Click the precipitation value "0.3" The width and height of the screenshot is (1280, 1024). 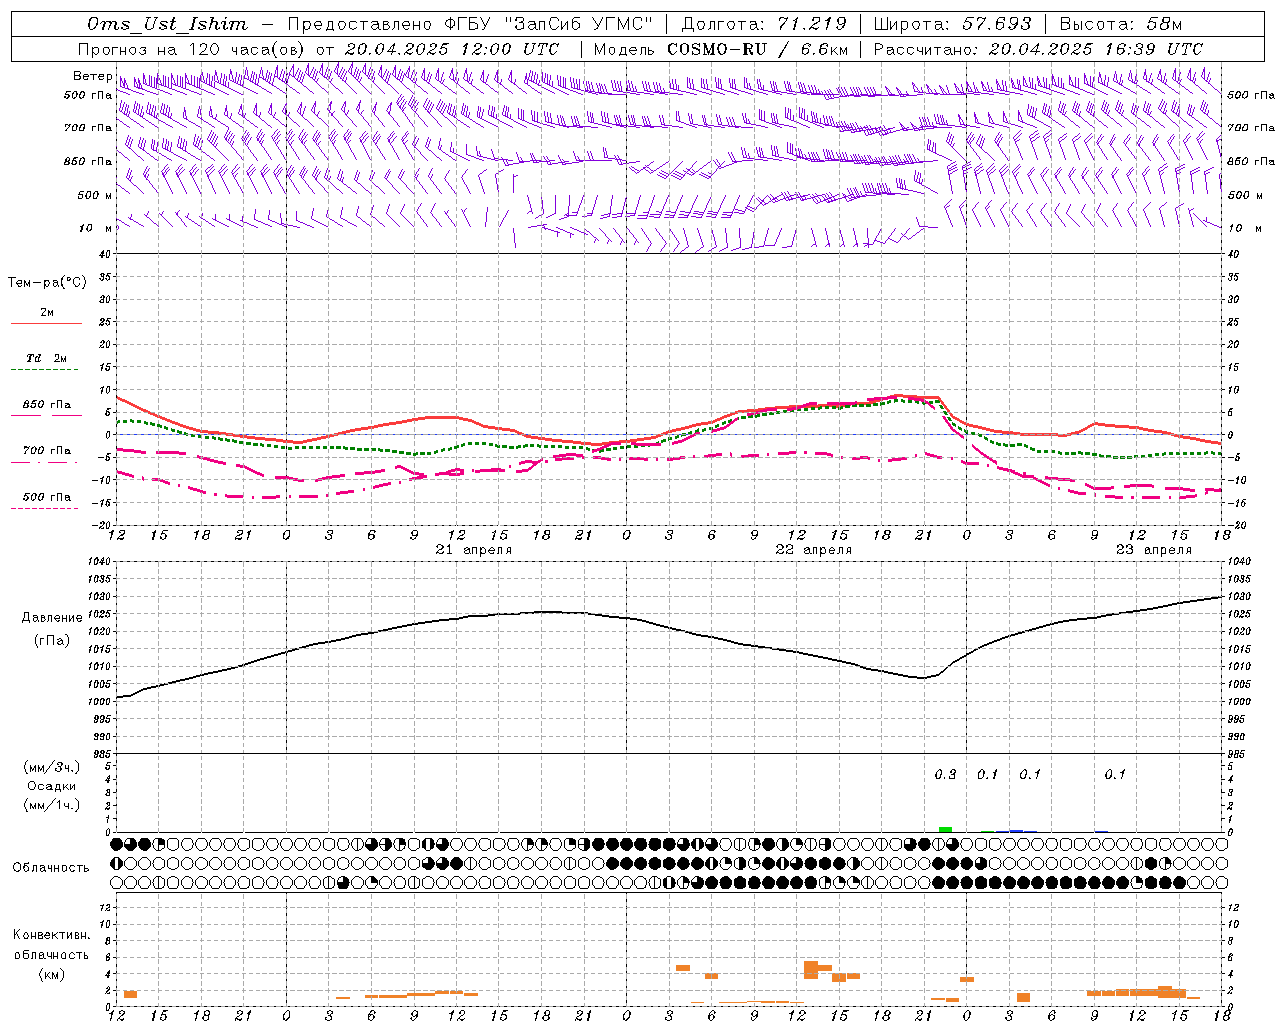(x=945, y=775)
